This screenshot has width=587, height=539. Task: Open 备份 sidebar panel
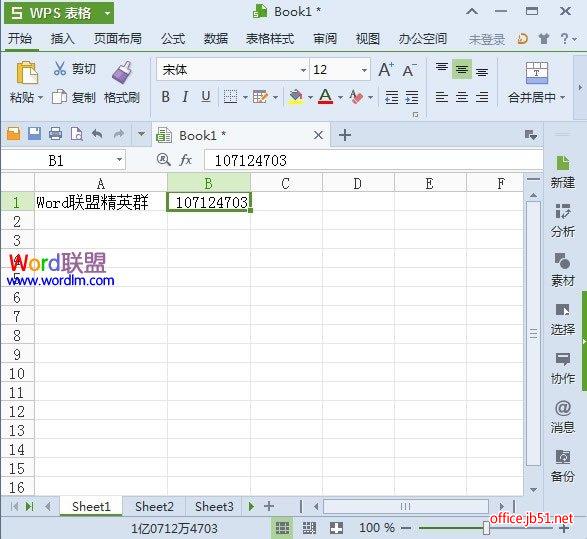tap(562, 466)
